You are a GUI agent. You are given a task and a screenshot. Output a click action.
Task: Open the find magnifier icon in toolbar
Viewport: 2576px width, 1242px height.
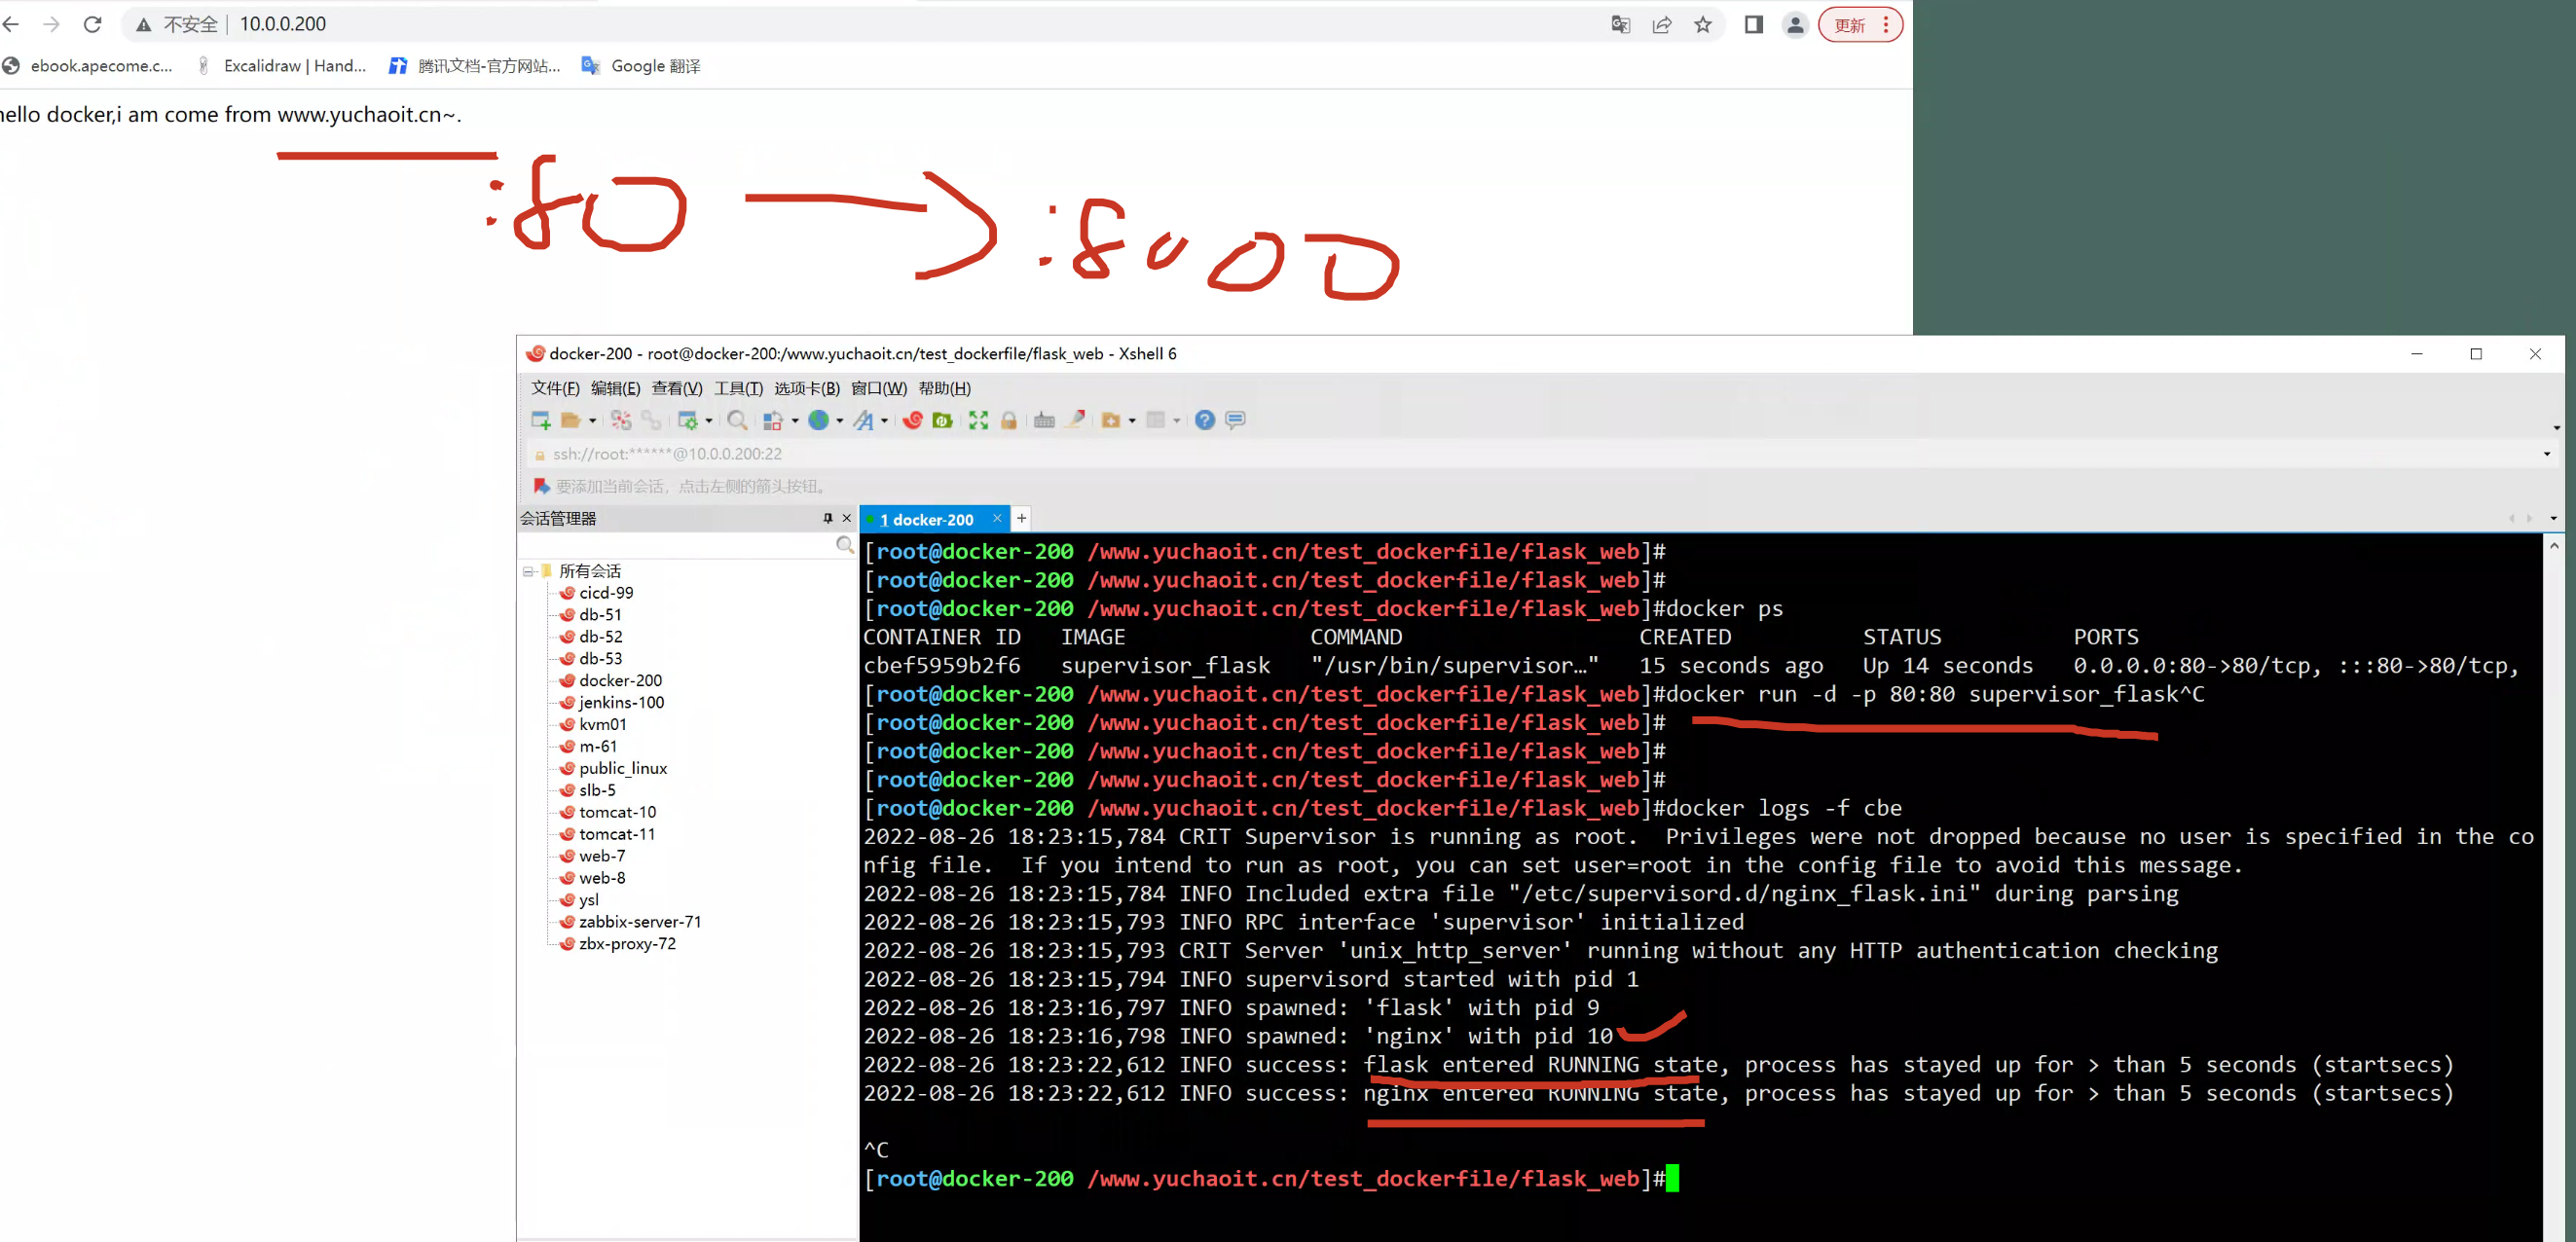737,420
